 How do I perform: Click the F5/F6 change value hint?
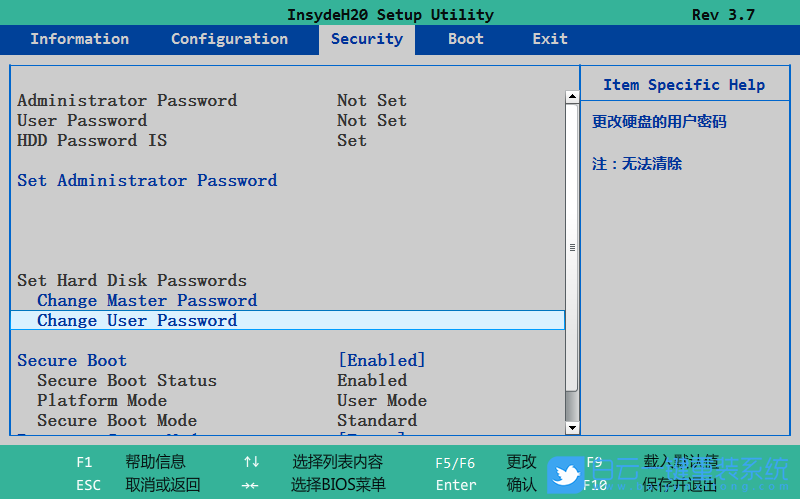[x=455, y=462]
